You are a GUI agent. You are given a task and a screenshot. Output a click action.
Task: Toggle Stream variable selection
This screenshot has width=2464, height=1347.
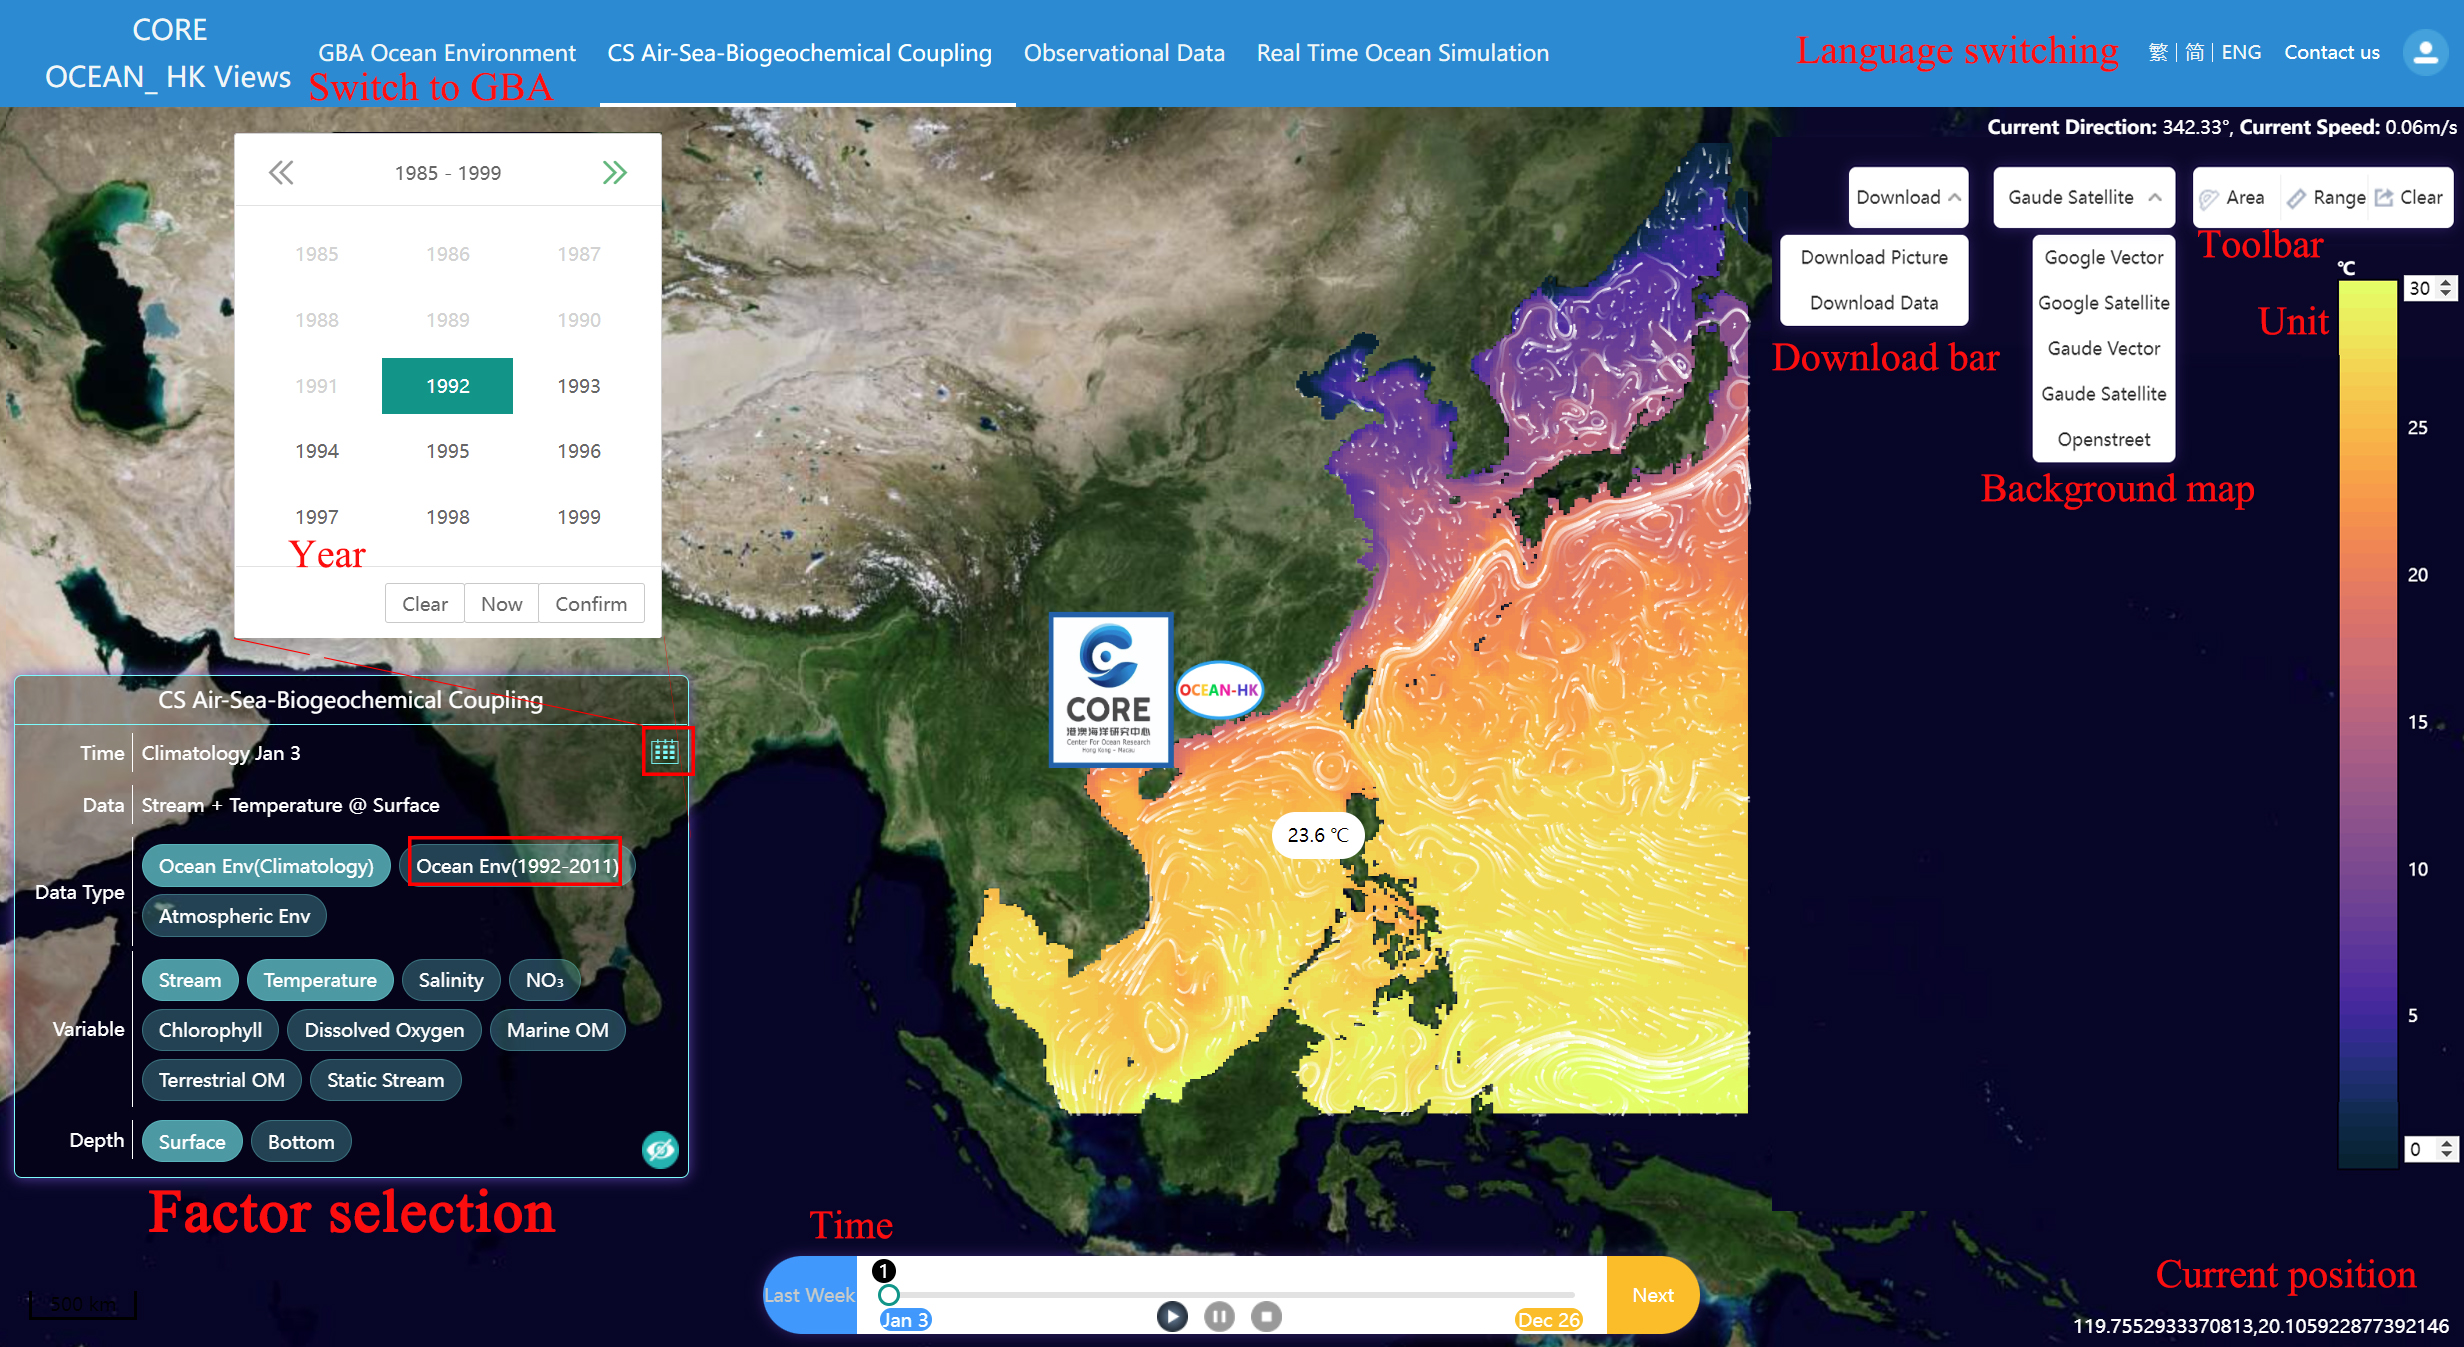click(x=186, y=979)
